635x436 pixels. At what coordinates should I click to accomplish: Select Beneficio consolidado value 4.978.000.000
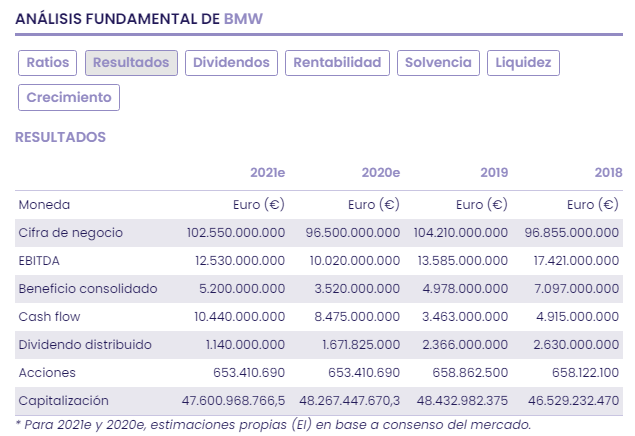[465, 289]
